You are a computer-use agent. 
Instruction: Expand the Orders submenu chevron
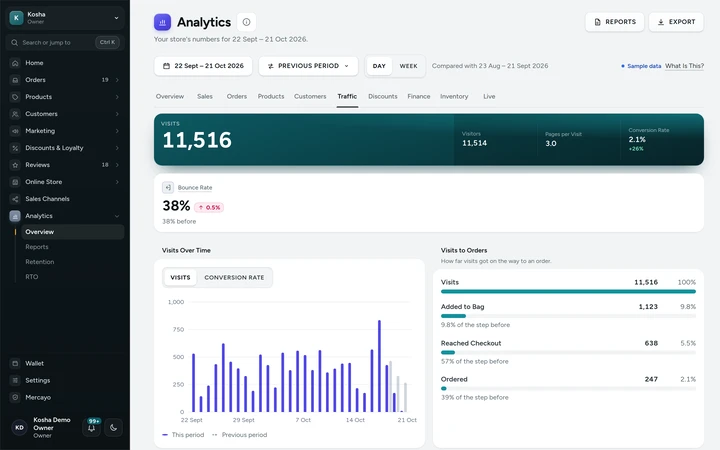pos(117,80)
